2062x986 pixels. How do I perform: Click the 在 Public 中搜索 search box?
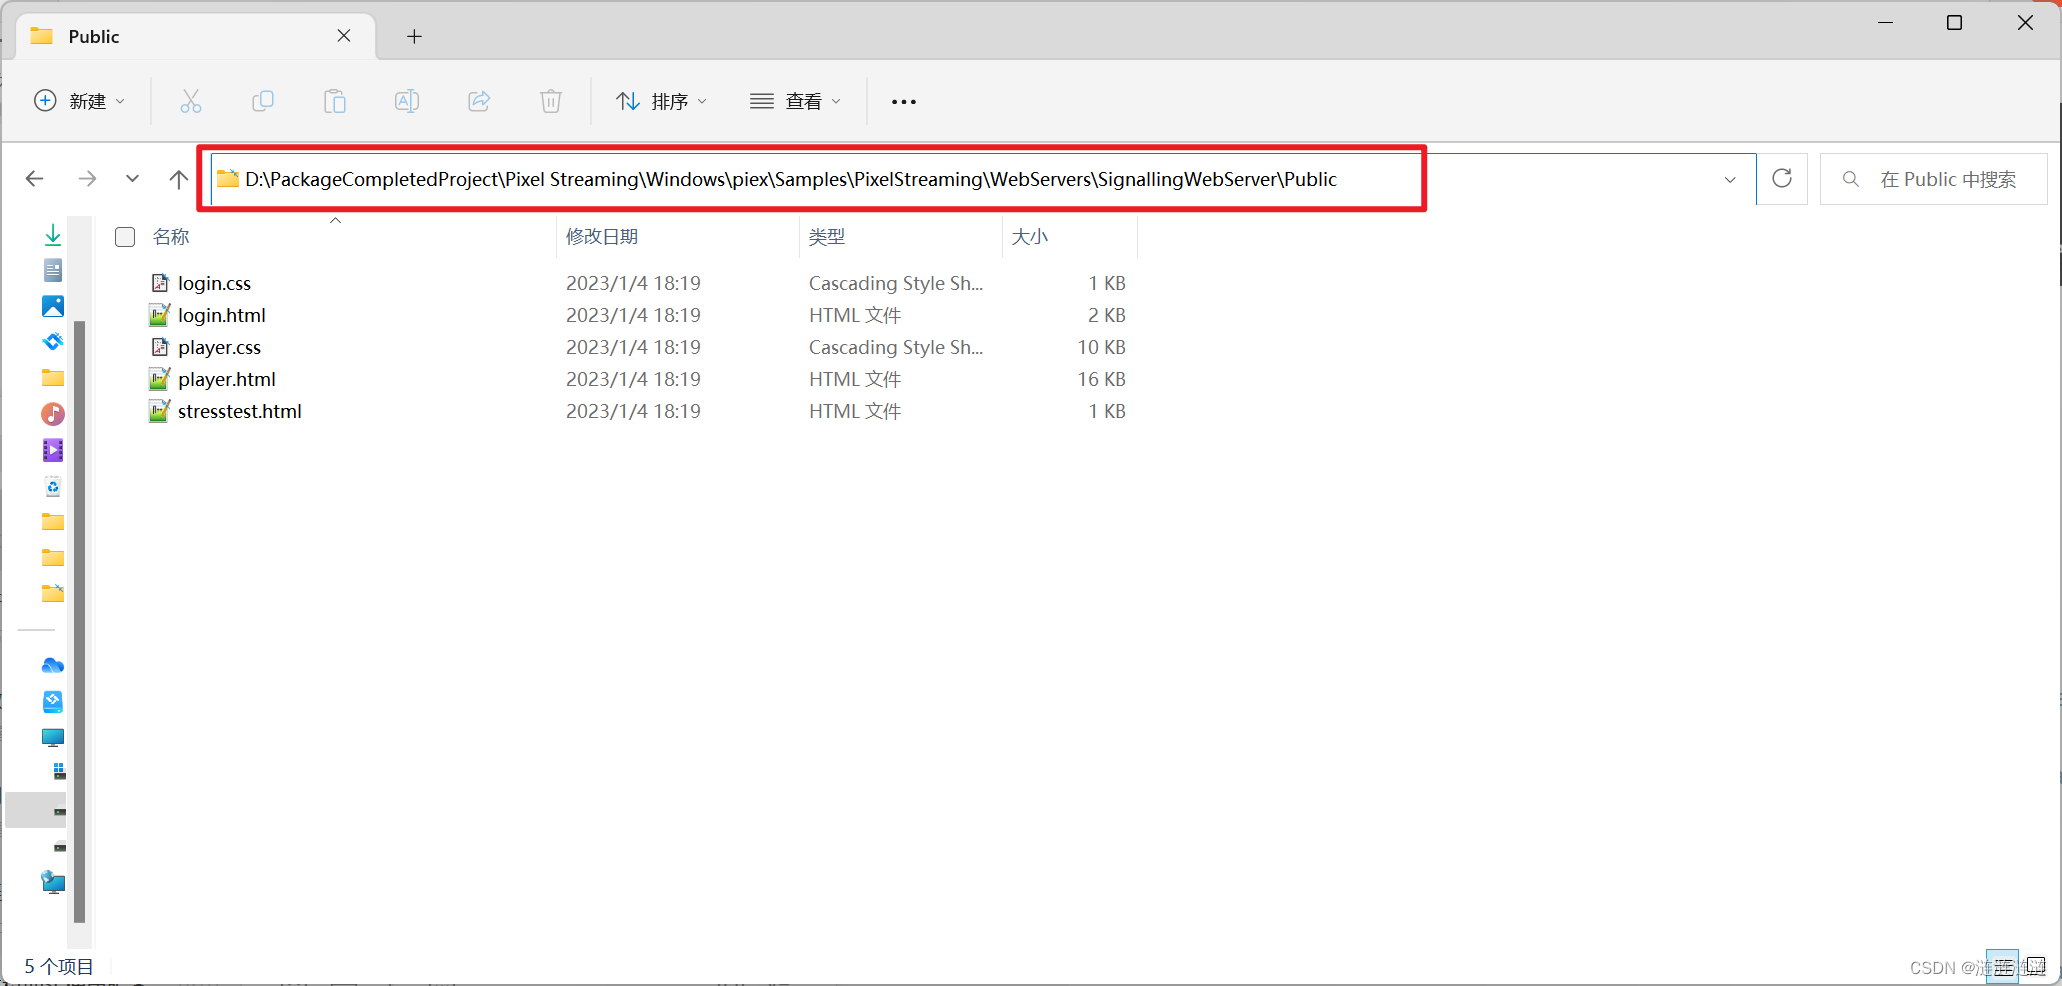click(1933, 179)
